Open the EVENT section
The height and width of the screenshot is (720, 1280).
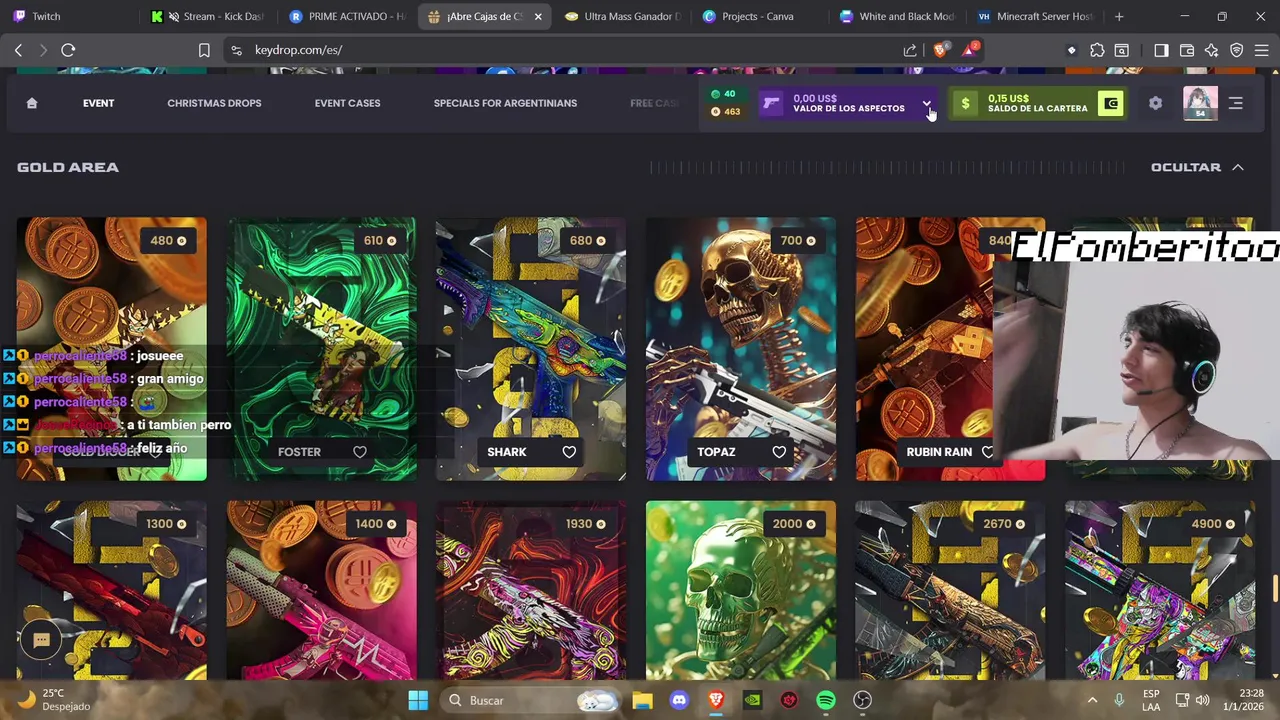(98, 103)
